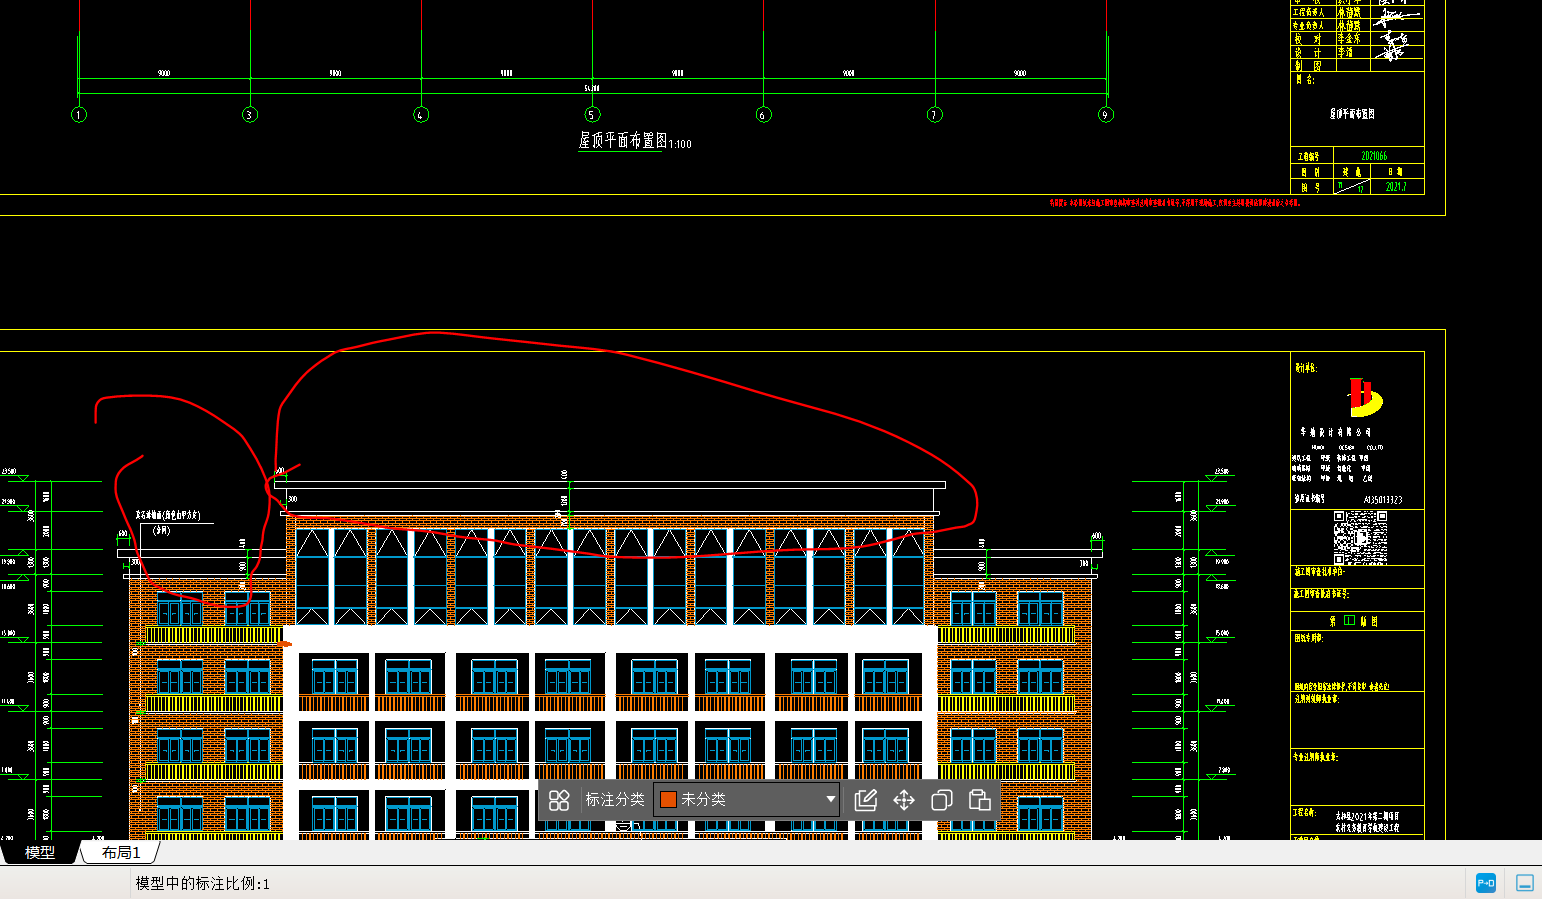Viewport: 1542px width, 899px height.
Task: Click the 模型中的标注比例:1 status text
Action: coord(203,884)
